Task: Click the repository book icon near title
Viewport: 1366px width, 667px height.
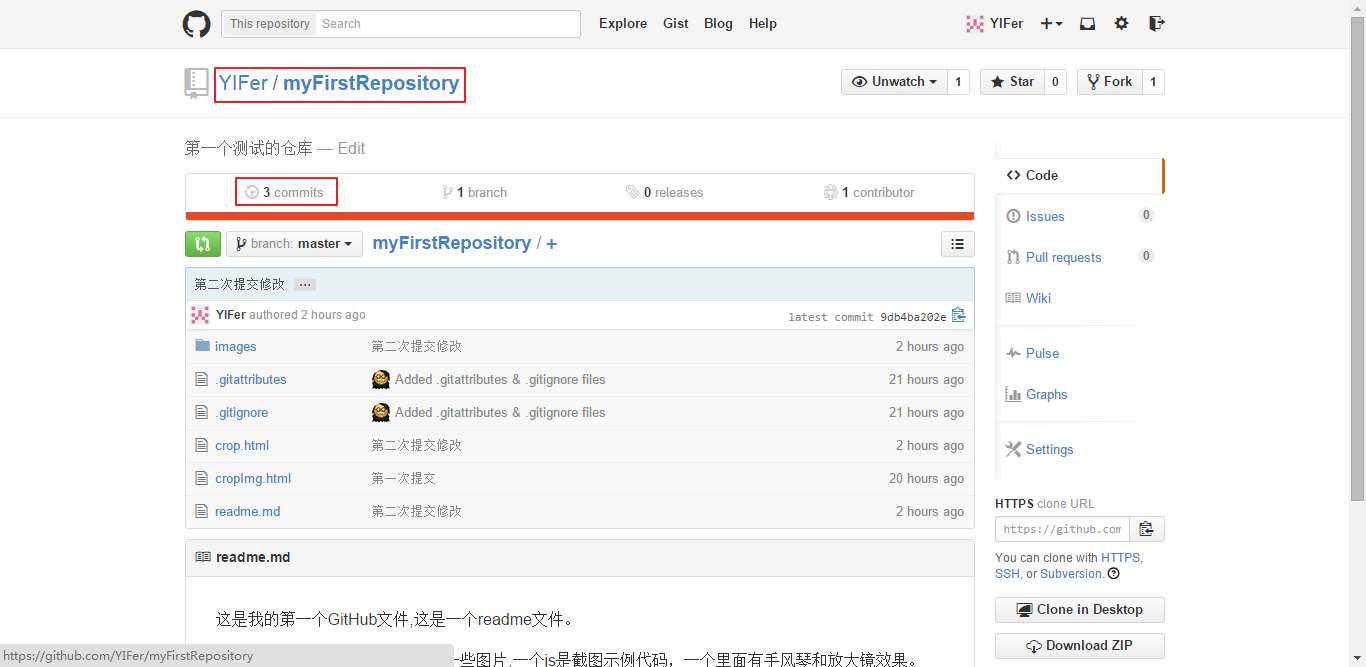Action: [196, 83]
